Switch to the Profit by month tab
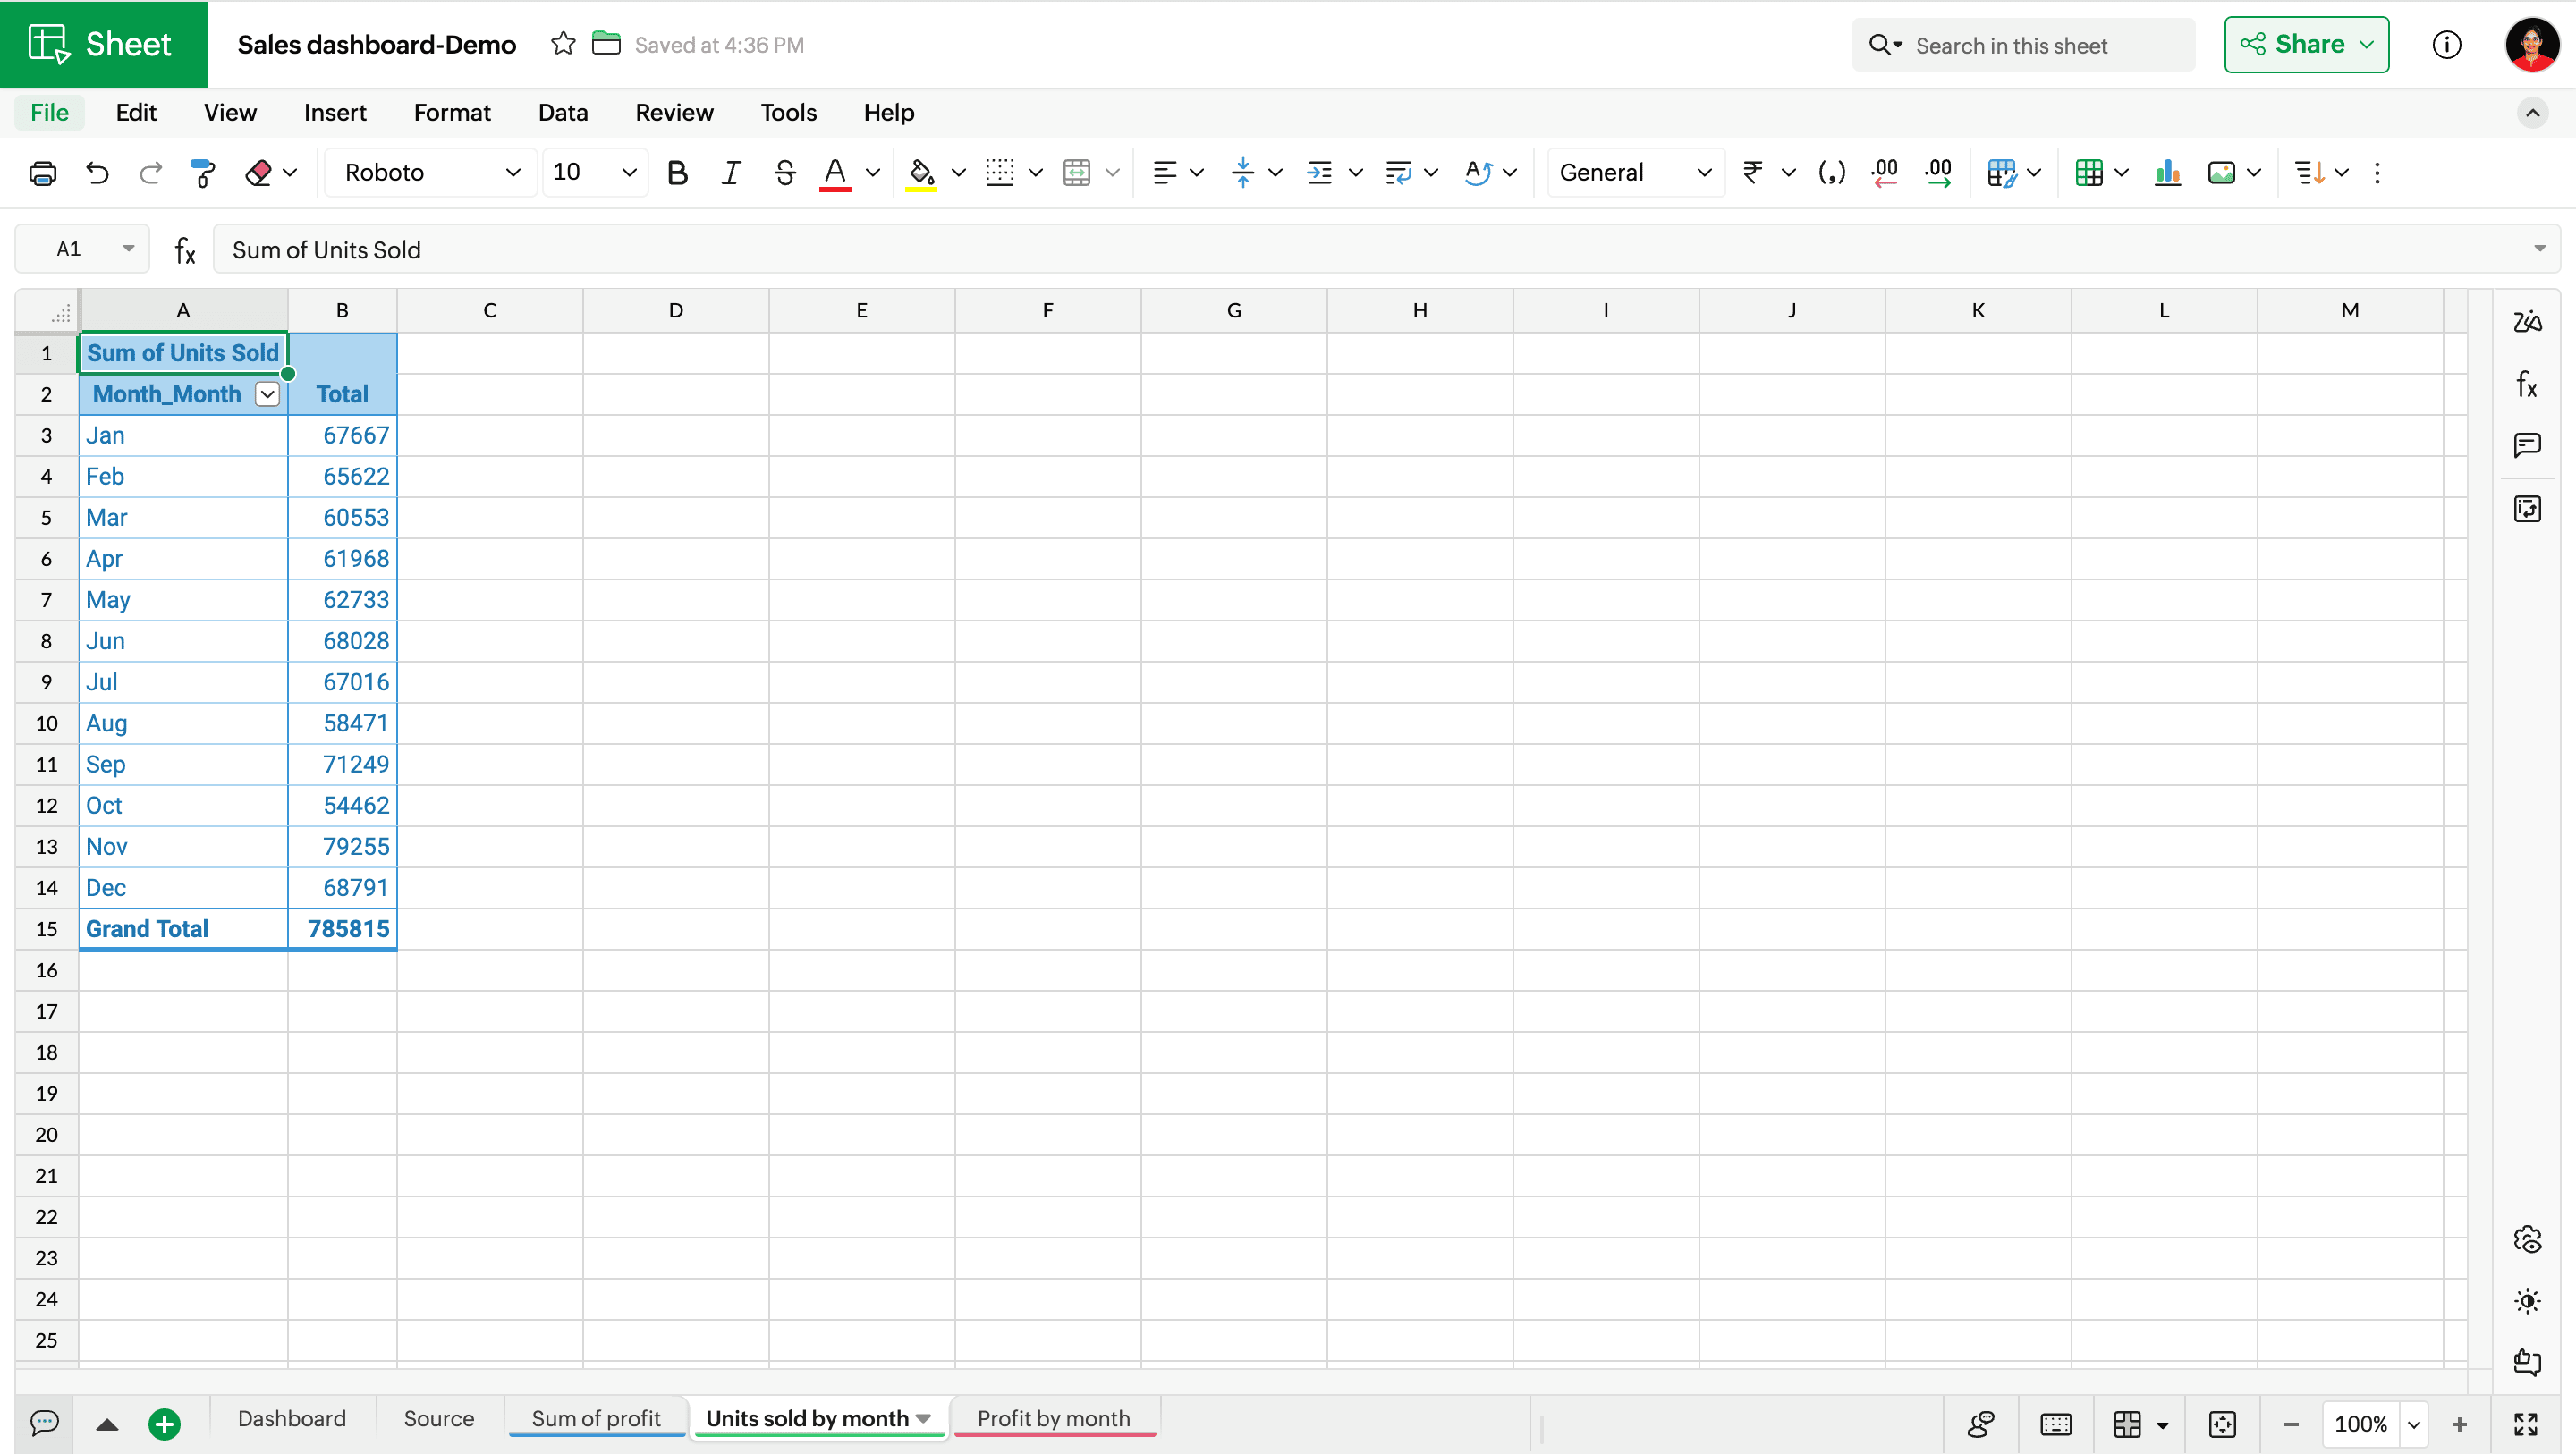The height and width of the screenshot is (1454, 2576). point(1054,1418)
